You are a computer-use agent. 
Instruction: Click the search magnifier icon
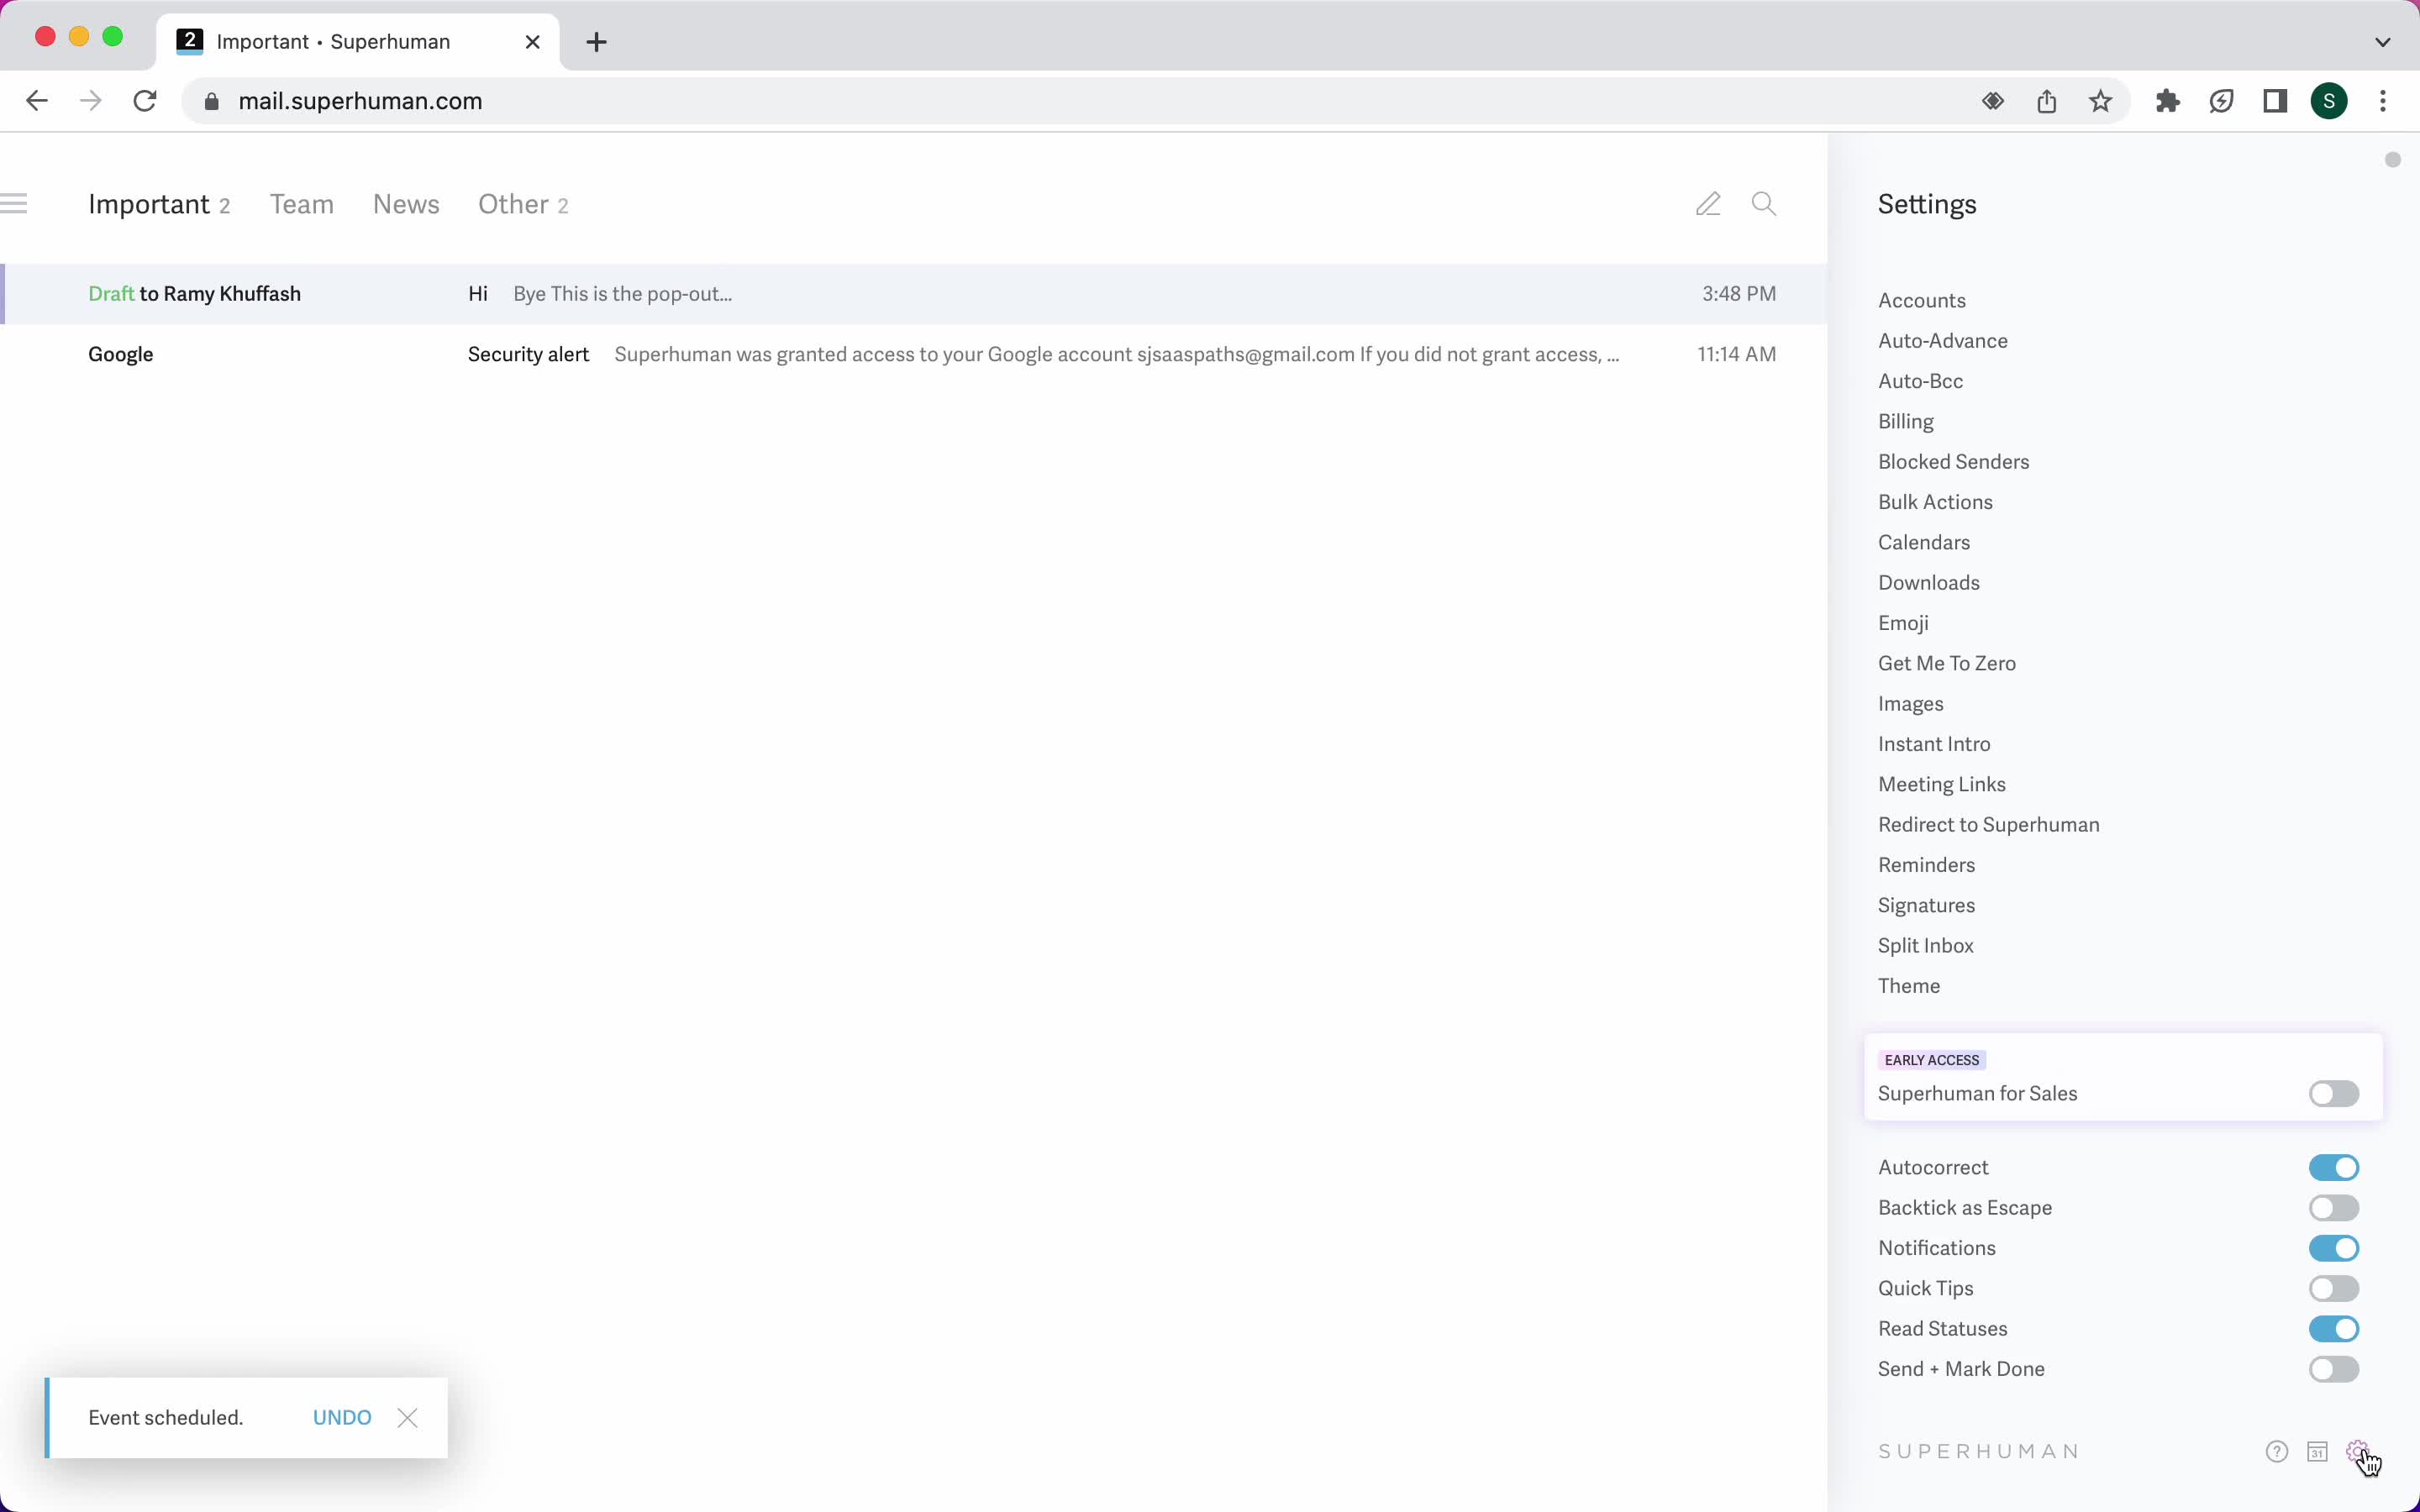click(1764, 204)
